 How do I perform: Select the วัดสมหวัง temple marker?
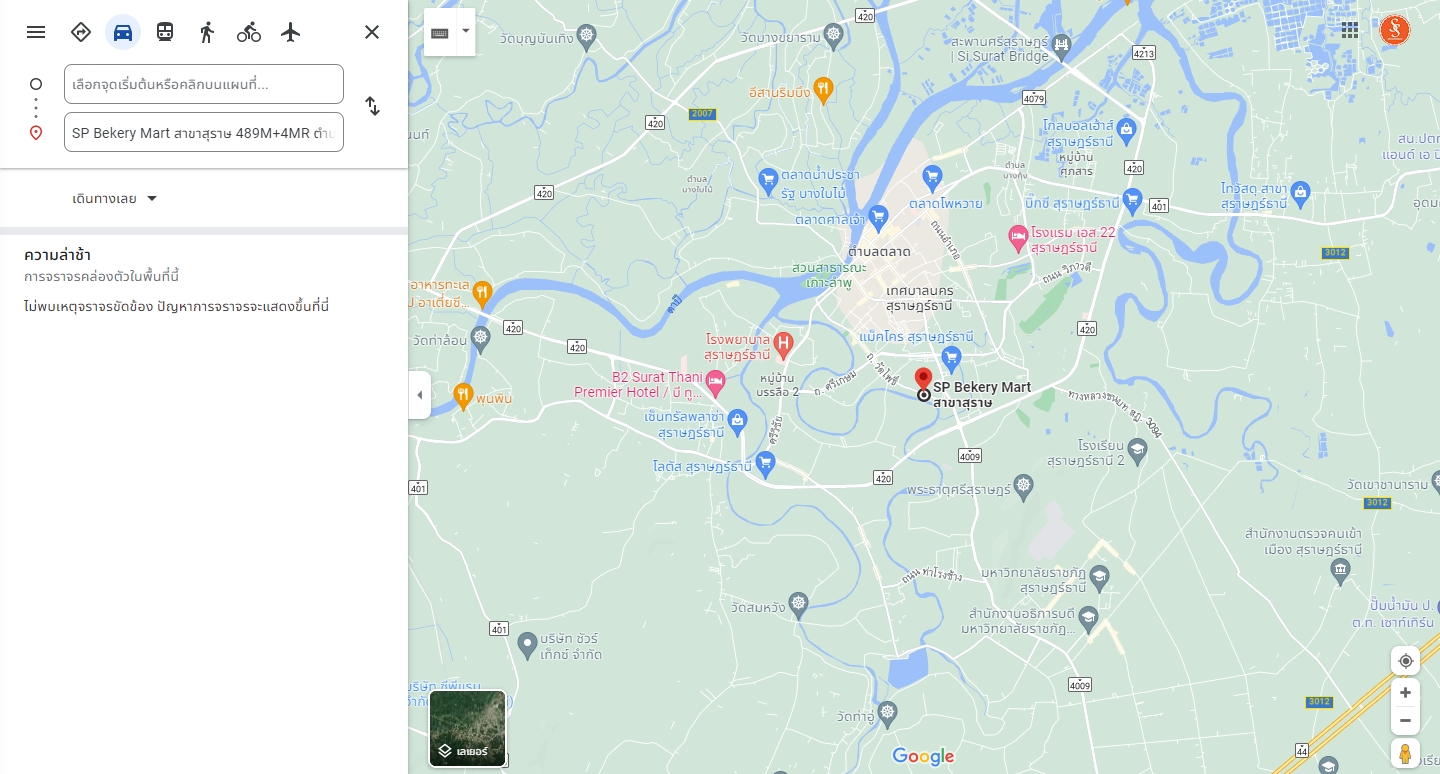tap(797, 603)
